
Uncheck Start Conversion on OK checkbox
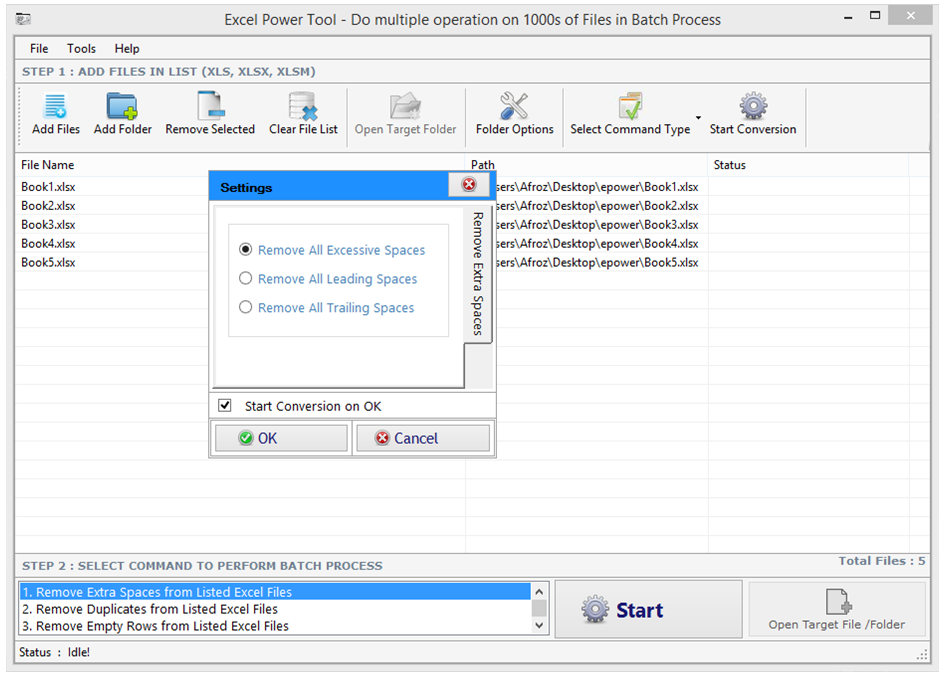[225, 405]
